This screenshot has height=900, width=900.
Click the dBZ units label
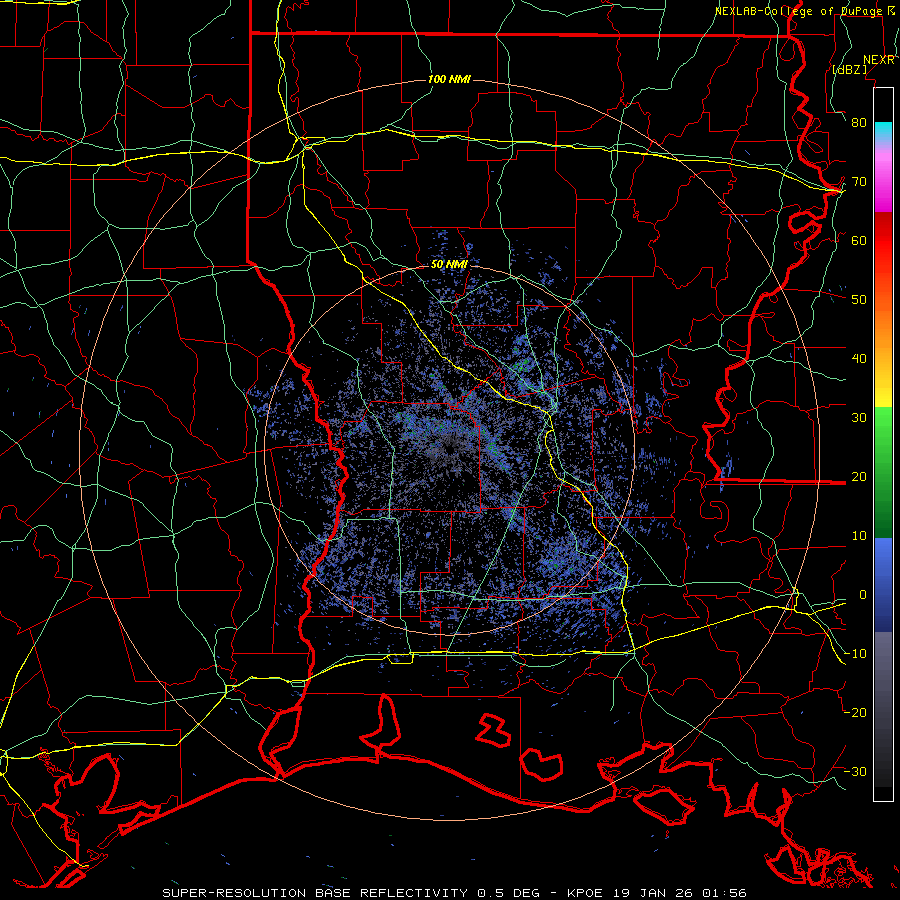pos(849,69)
